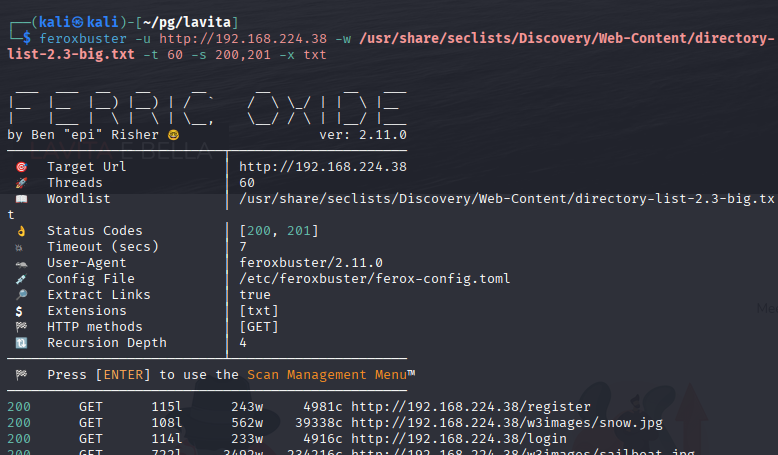Click the flag emoji beside Press [ENTER]
Image resolution: width=778 pixels, height=455 pixels.
(21, 375)
